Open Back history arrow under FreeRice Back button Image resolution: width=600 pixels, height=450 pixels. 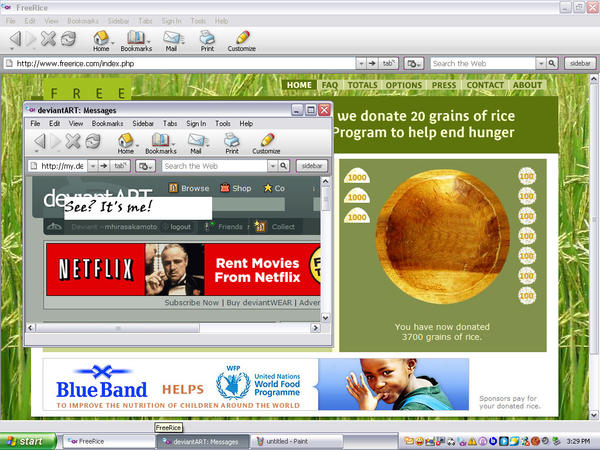[x=12, y=49]
